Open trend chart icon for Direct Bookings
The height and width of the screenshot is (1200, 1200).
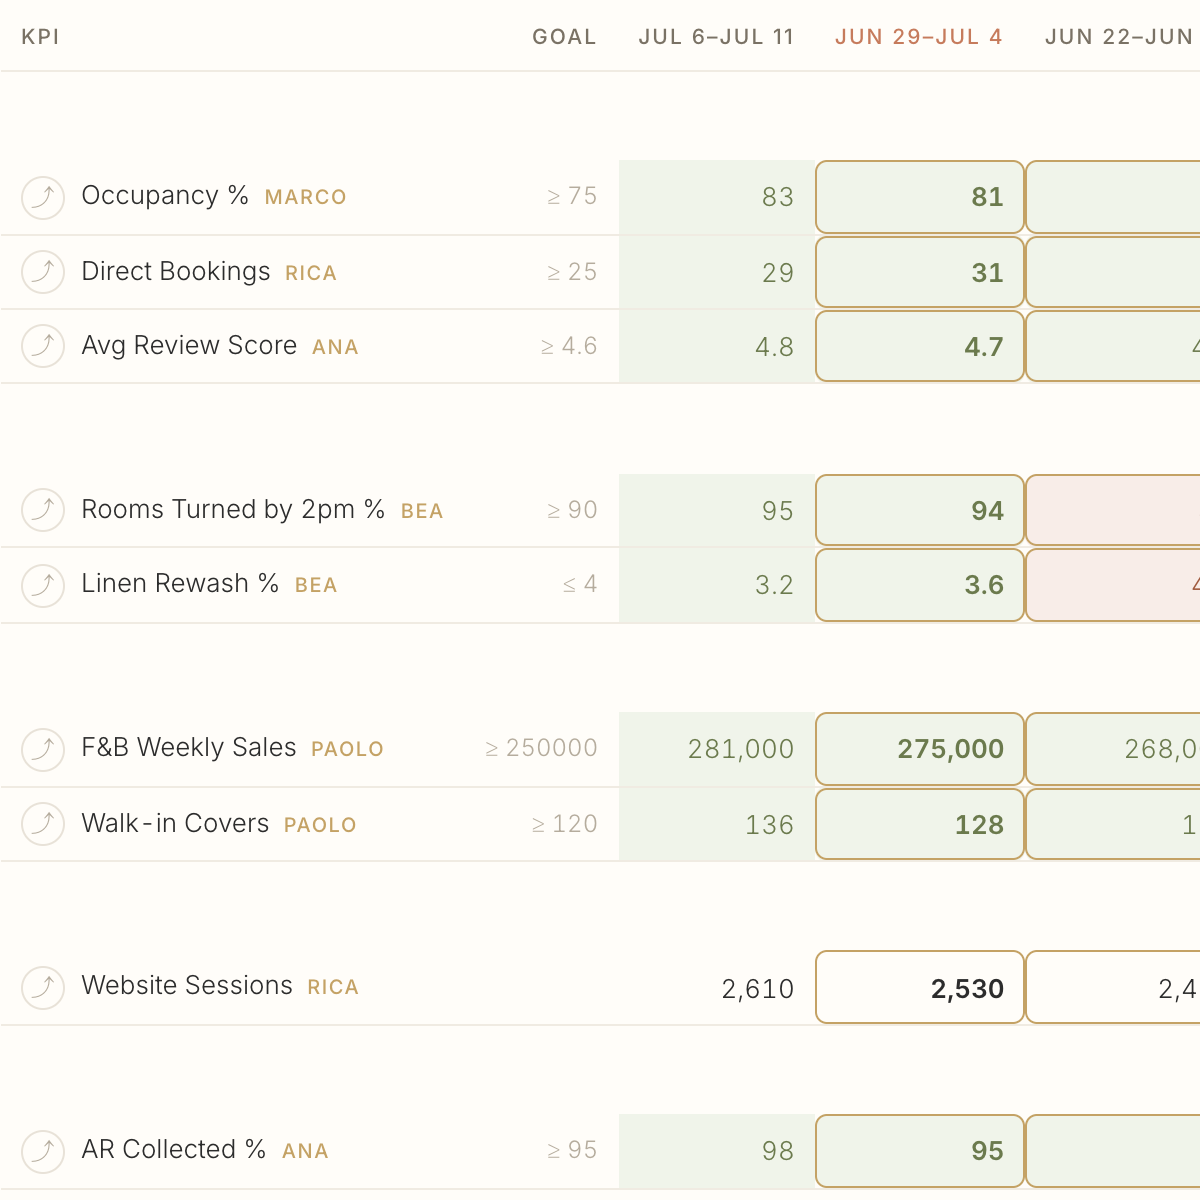click(43, 271)
